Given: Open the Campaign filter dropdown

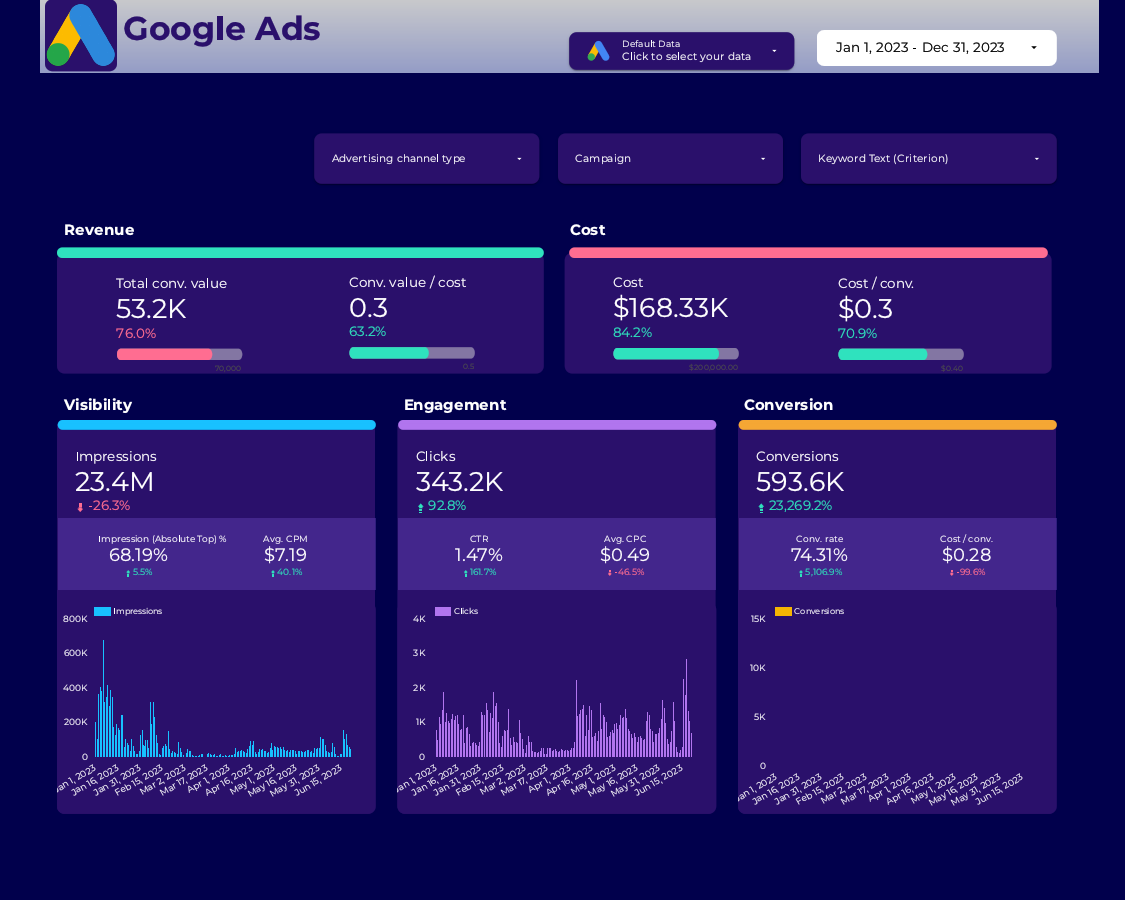Looking at the screenshot, I should pos(670,158).
